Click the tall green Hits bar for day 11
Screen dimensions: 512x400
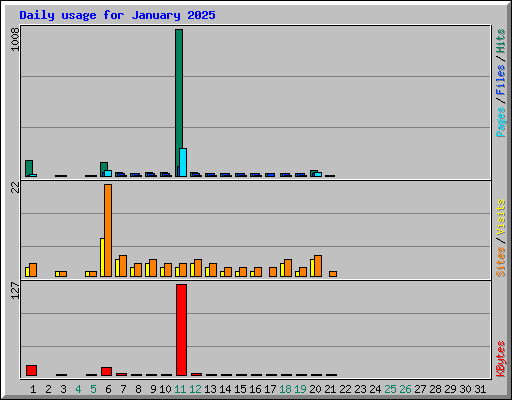coord(179,103)
